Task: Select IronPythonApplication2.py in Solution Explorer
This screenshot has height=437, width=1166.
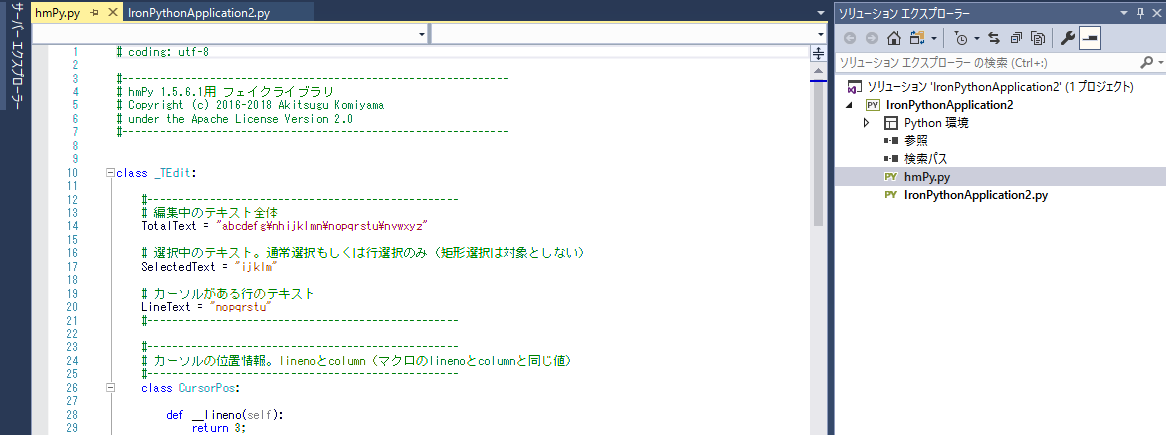Action: click(x=975, y=195)
